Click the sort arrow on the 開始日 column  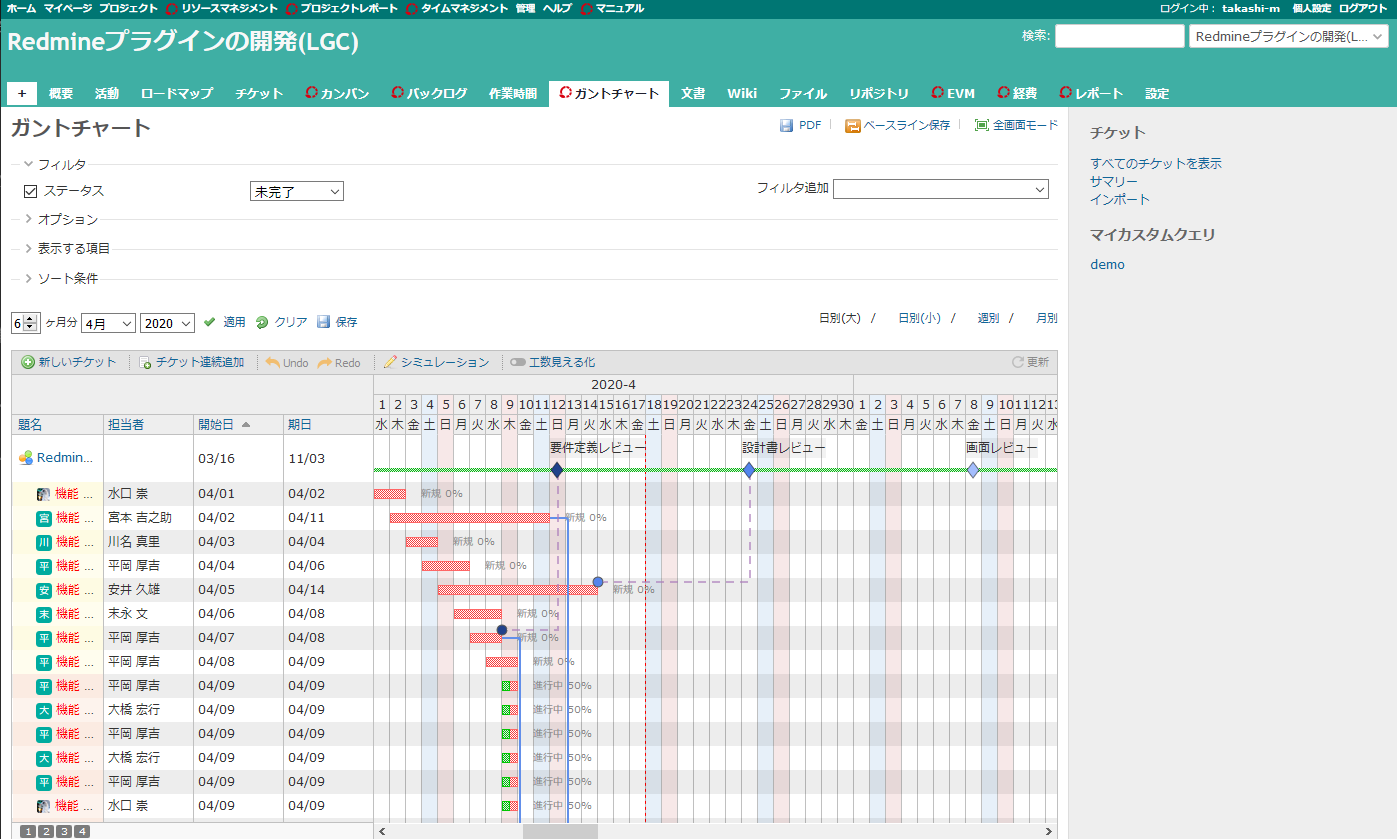246,425
